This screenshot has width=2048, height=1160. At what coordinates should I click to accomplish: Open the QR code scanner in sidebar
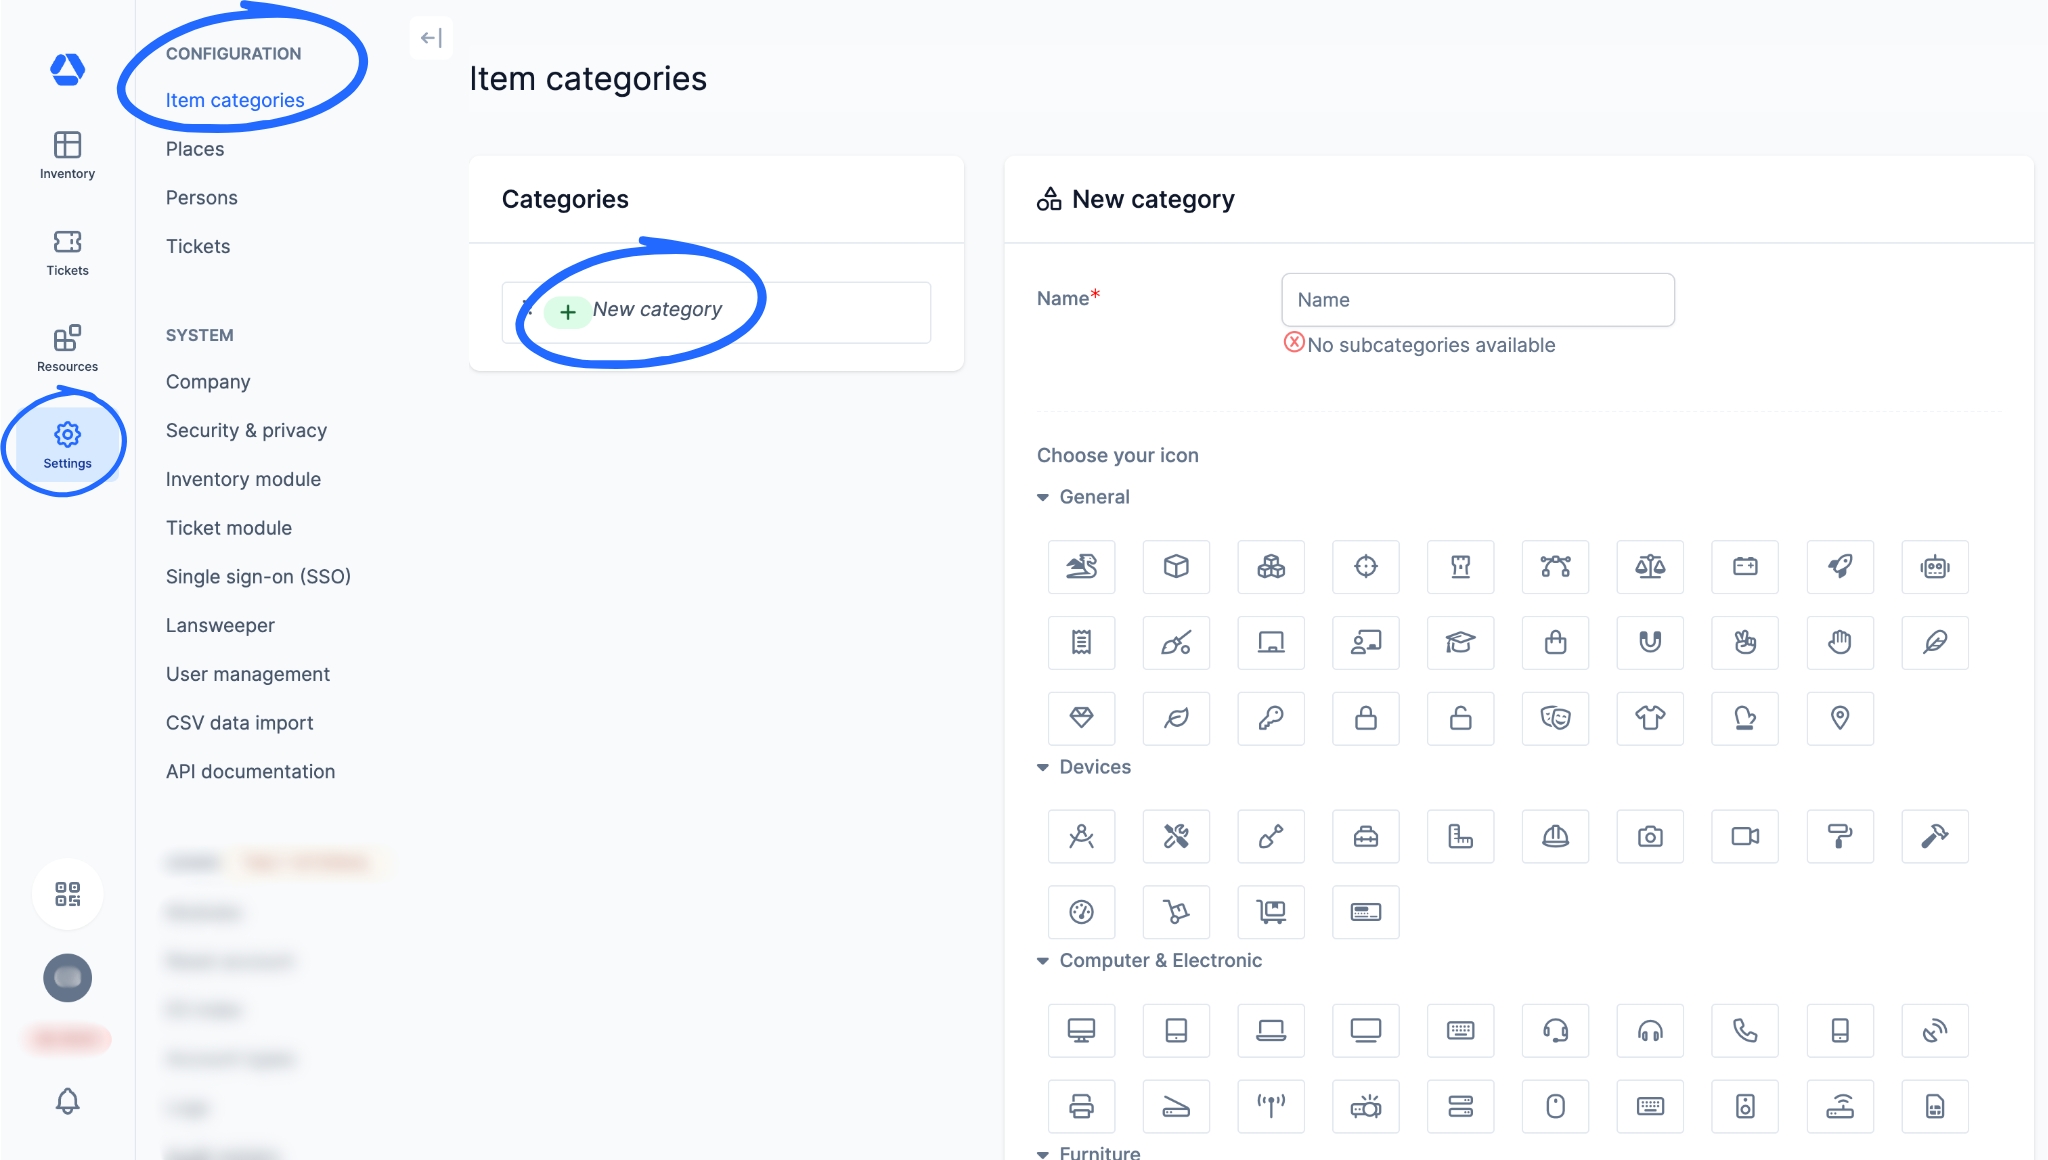pos(67,894)
